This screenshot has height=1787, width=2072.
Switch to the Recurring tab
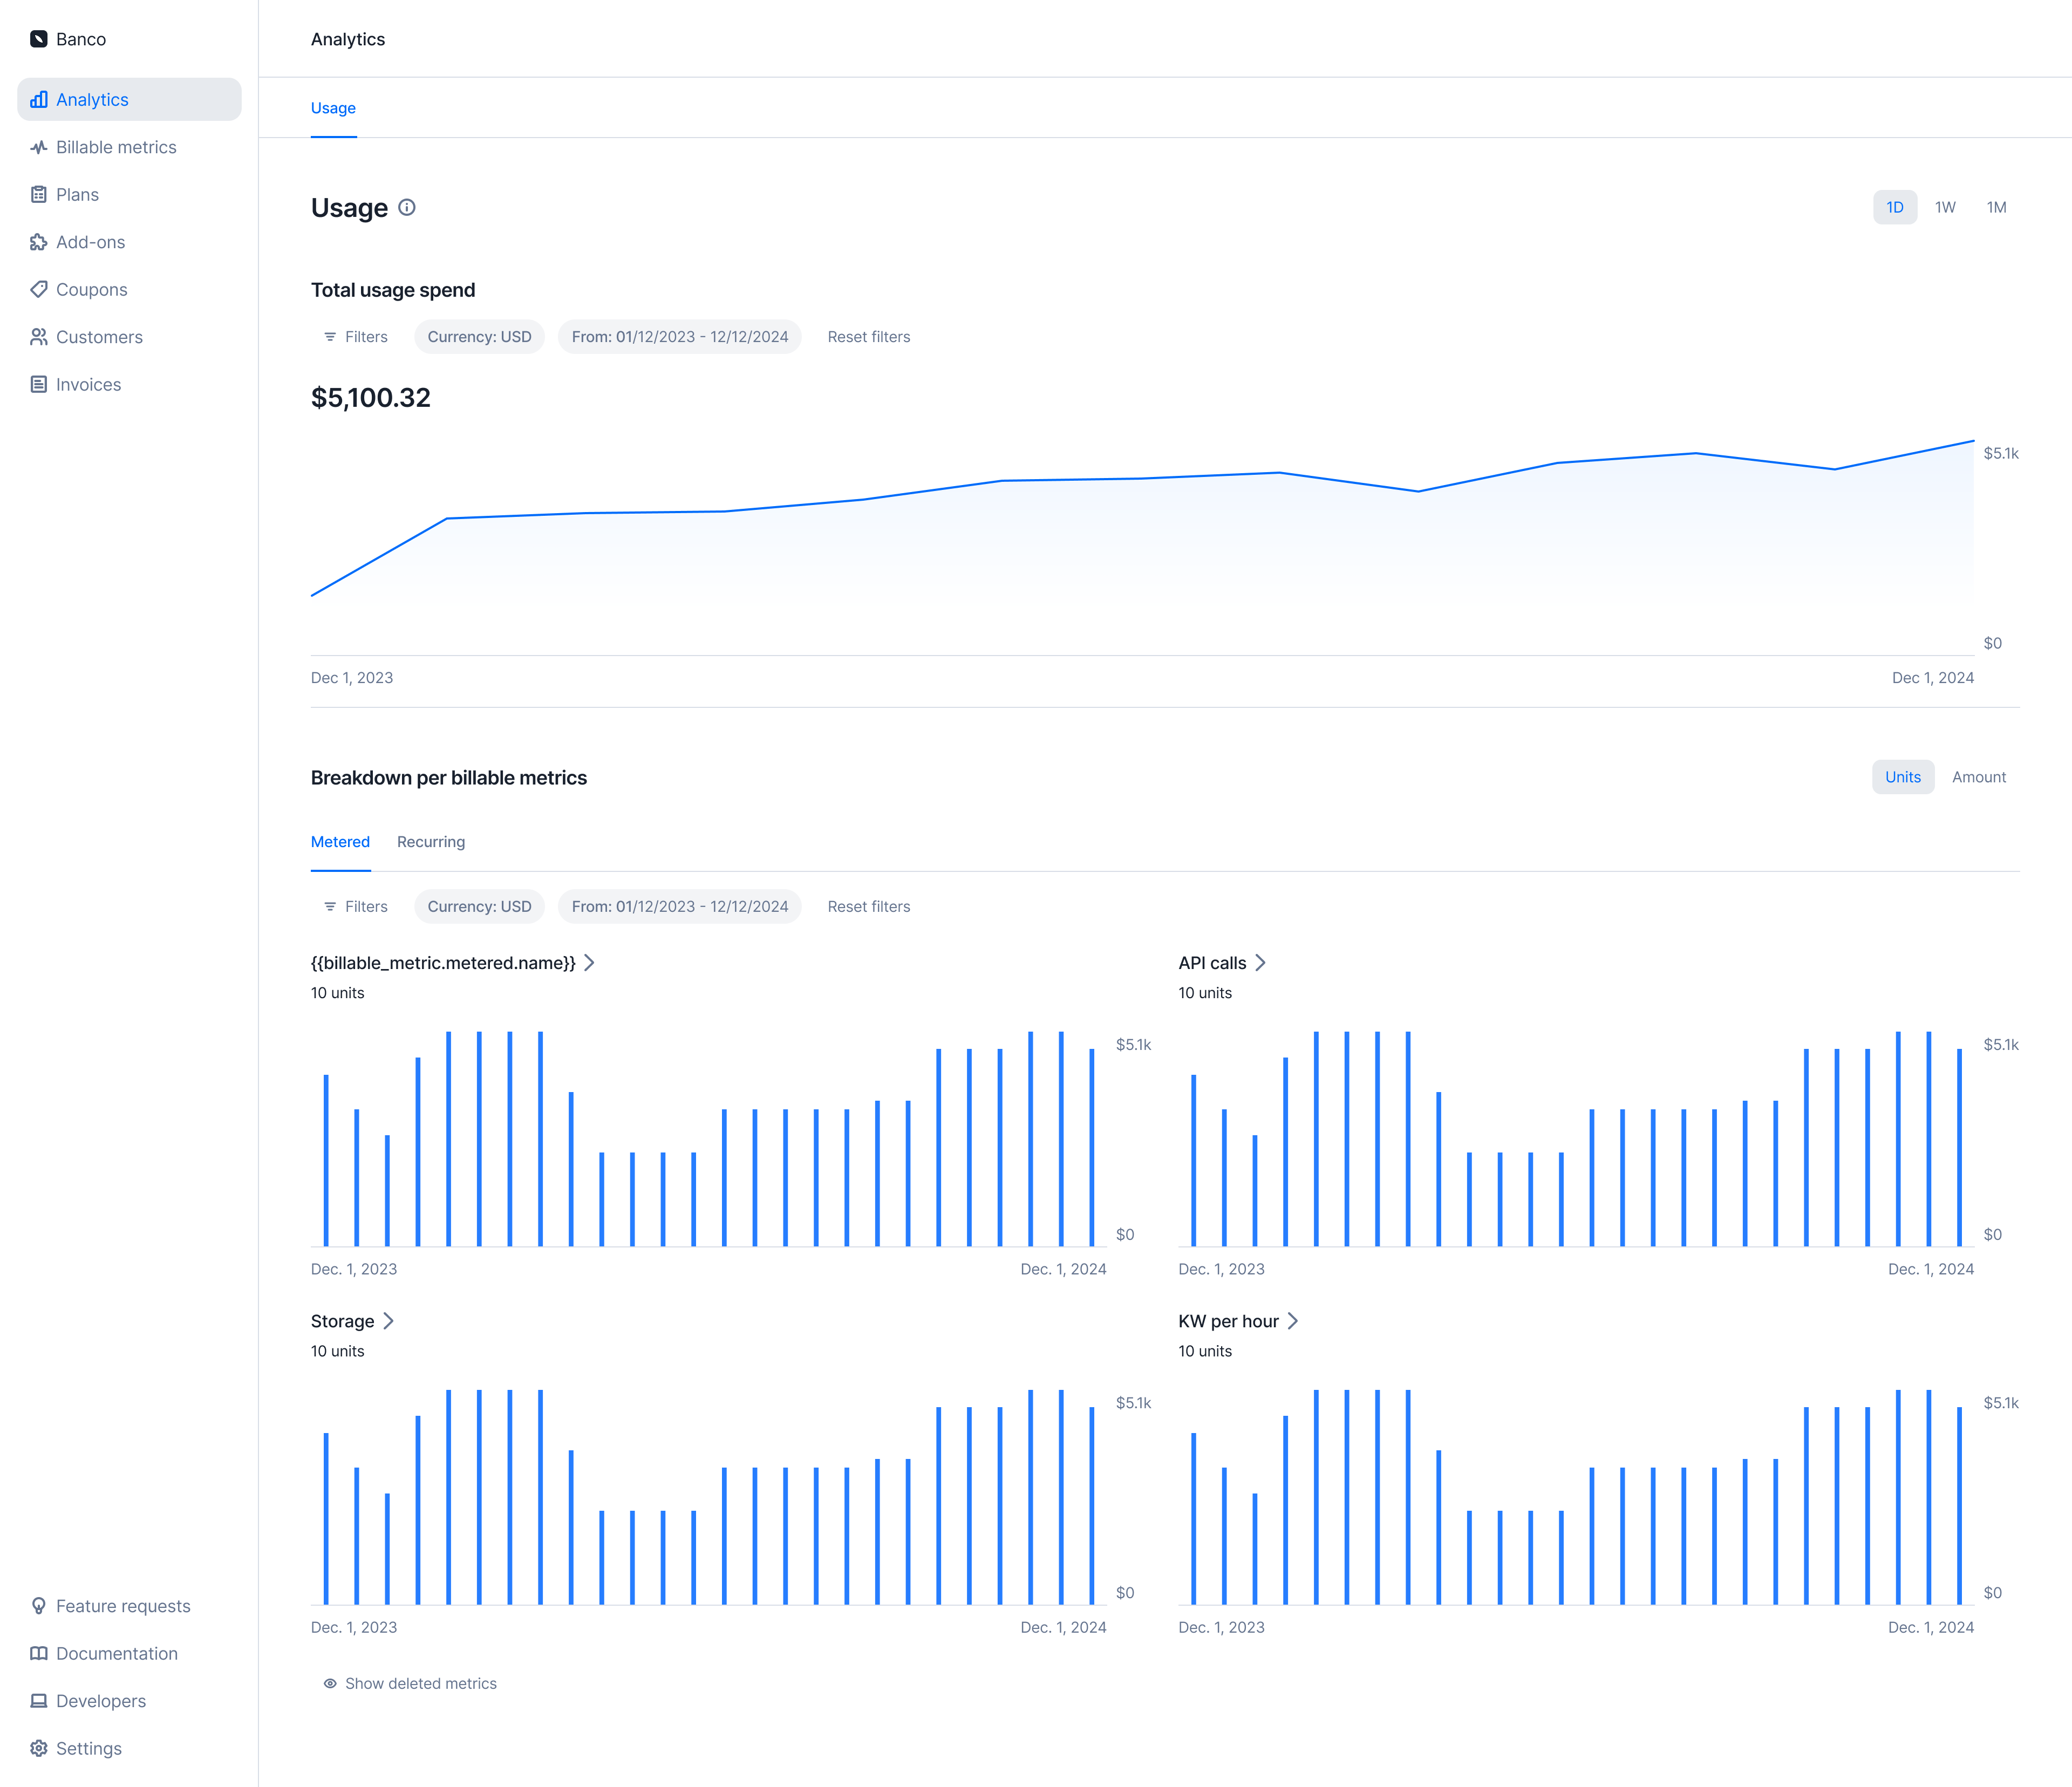pyautogui.click(x=430, y=842)
